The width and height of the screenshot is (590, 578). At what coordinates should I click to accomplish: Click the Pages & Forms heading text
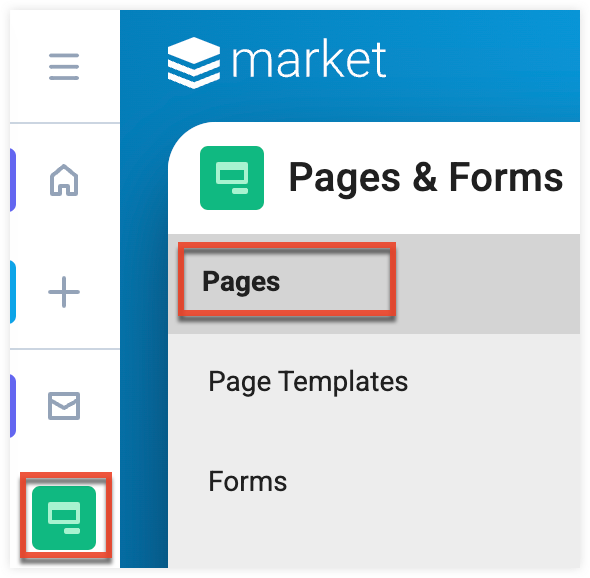coord(426,178)
